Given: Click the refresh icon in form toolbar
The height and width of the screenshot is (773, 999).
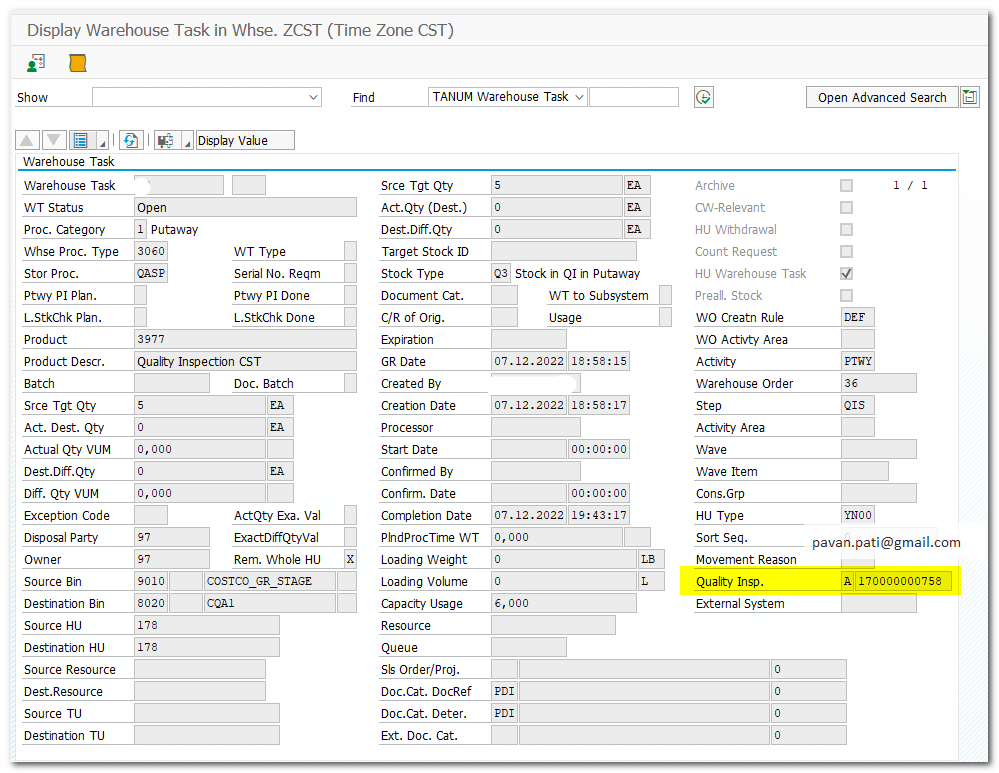Looking at the screenshot, I should click(x=131, y=140).
